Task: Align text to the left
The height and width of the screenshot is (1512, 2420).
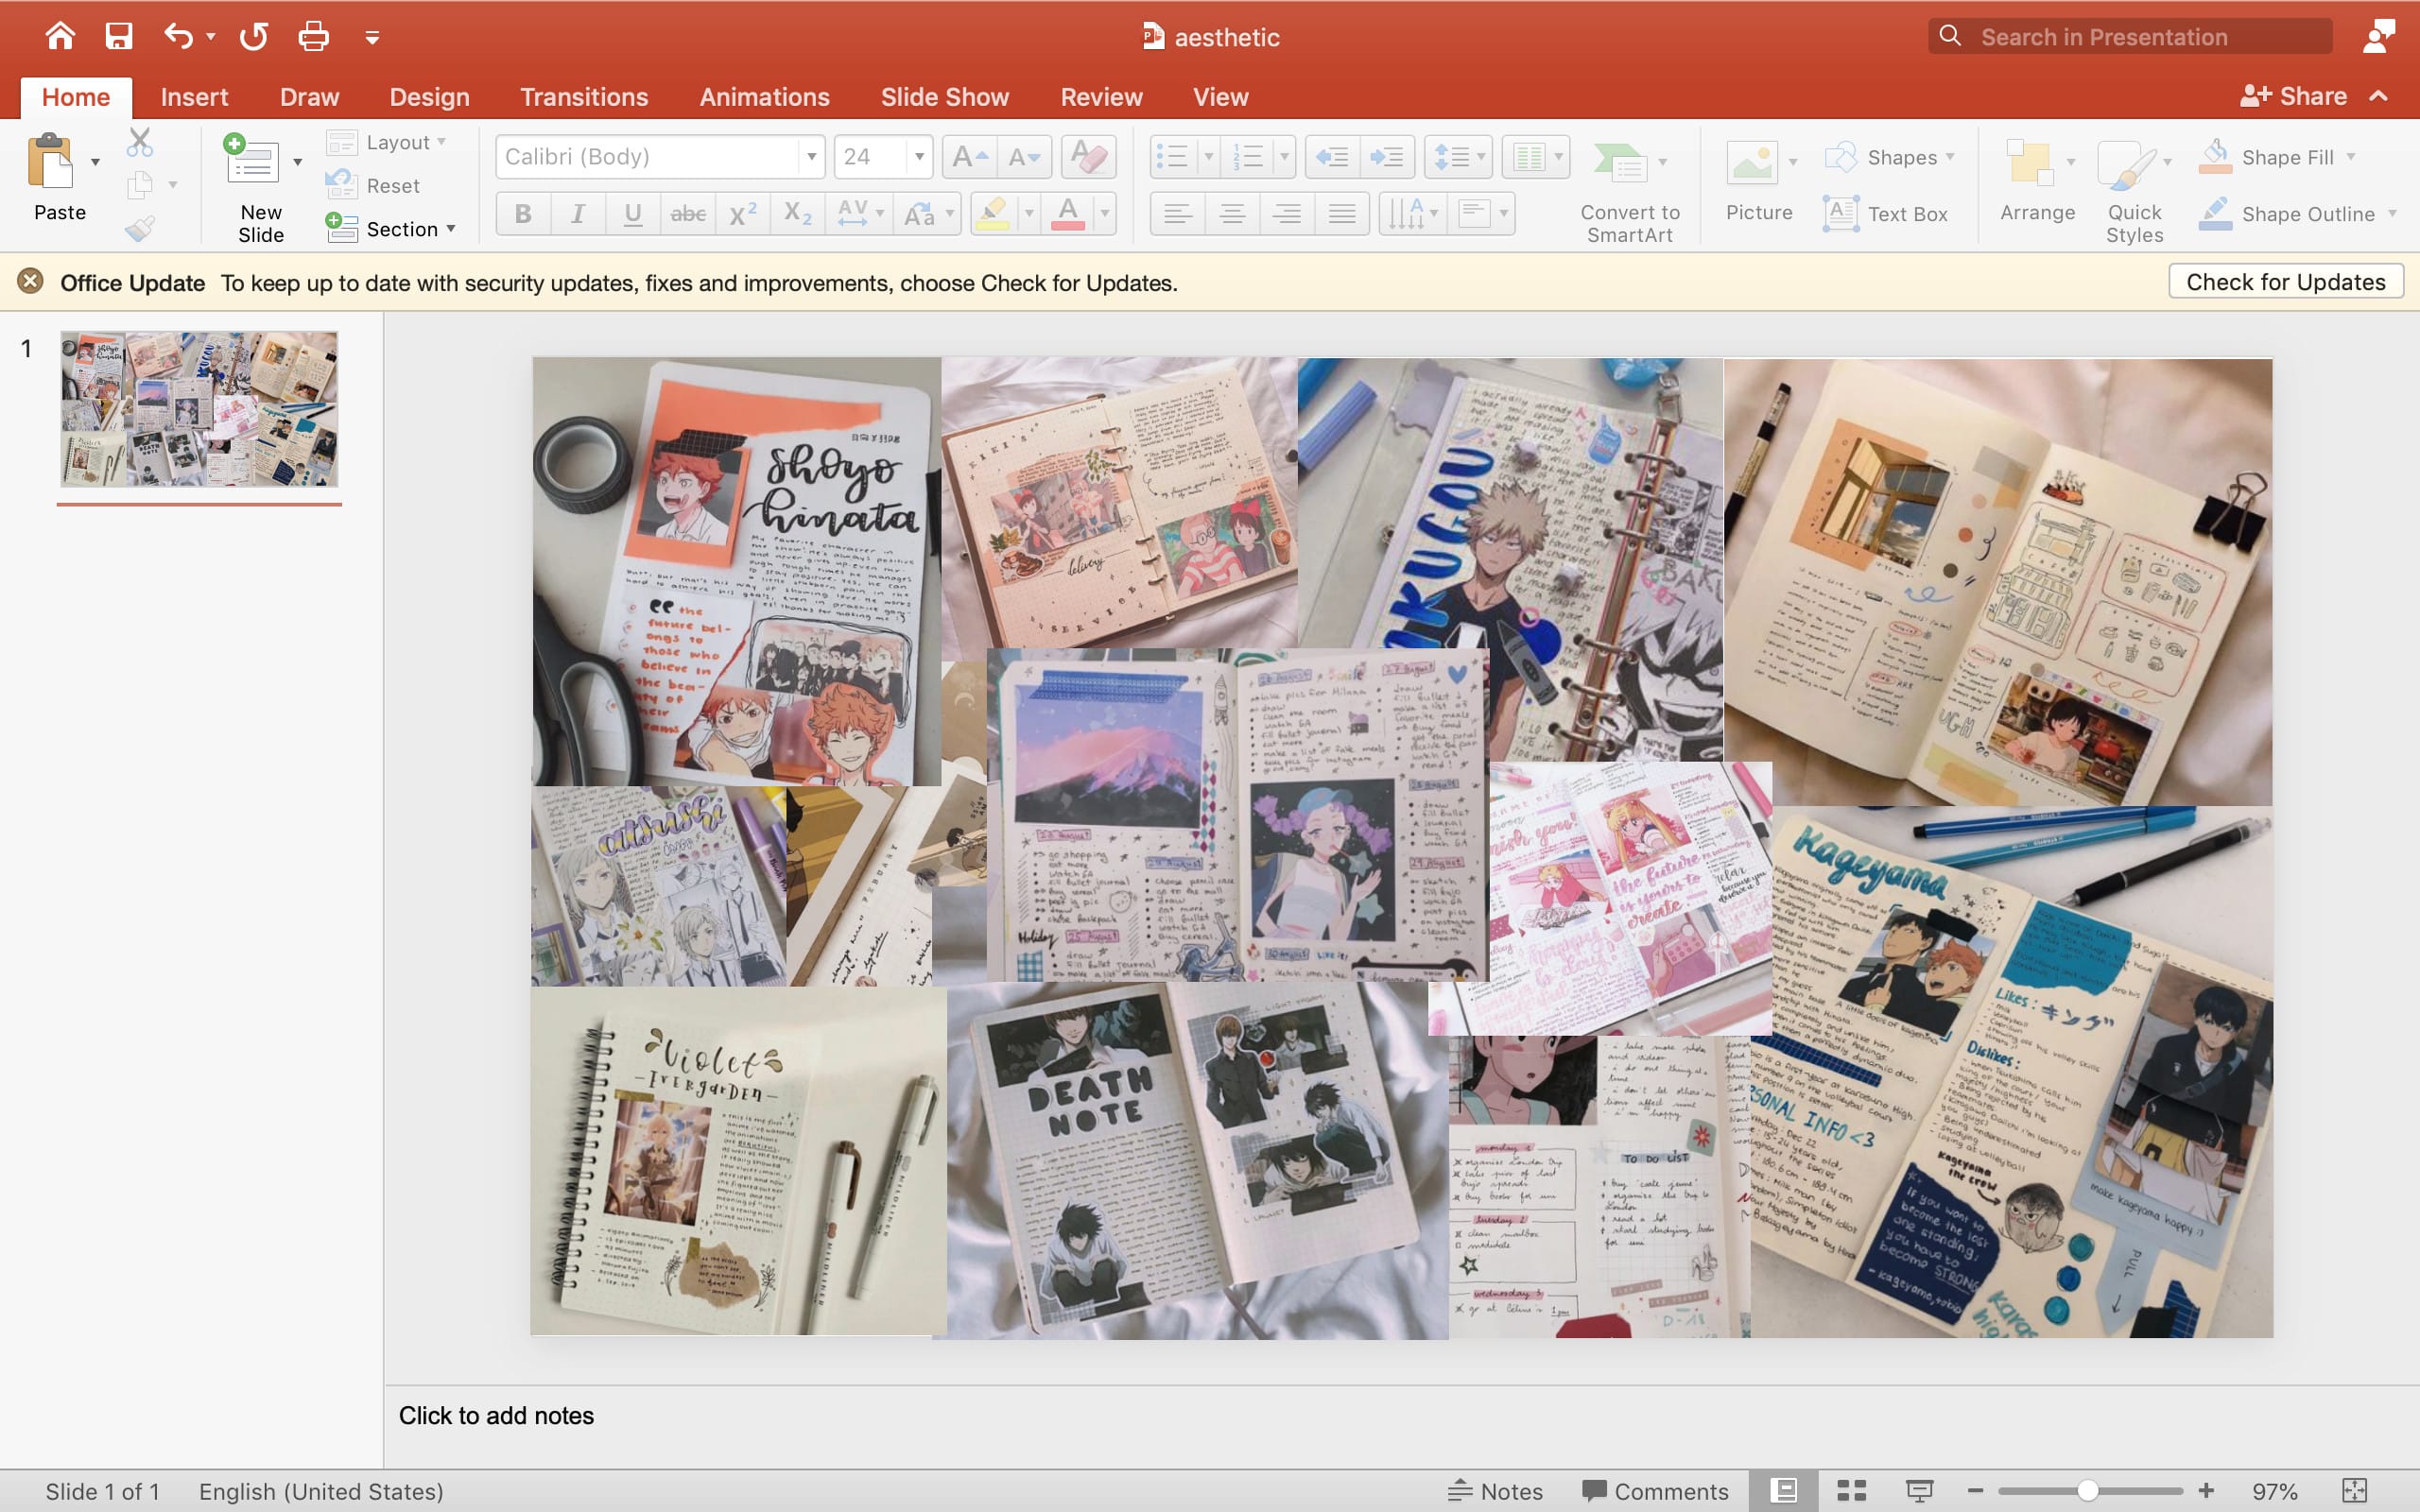Action: [1178, 214]
